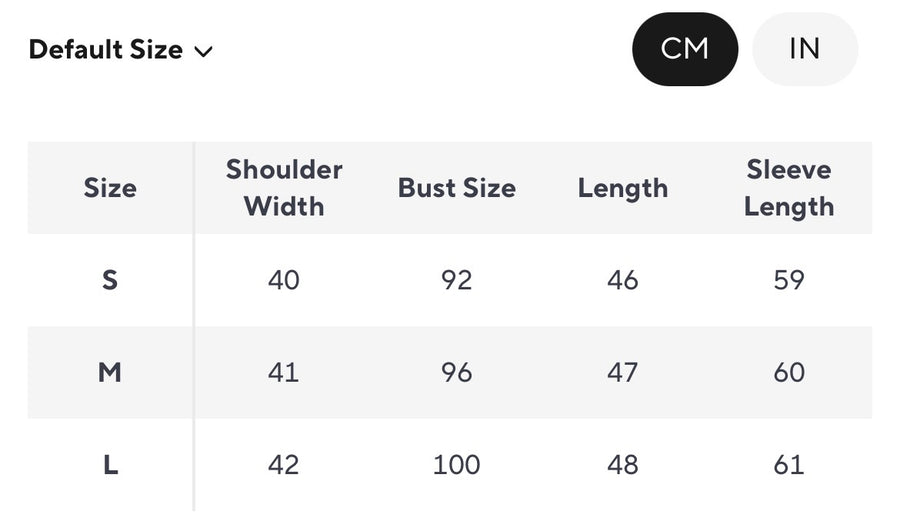Select the size S row label
This screenshot has height=518, width=900.
pos(110,280)
